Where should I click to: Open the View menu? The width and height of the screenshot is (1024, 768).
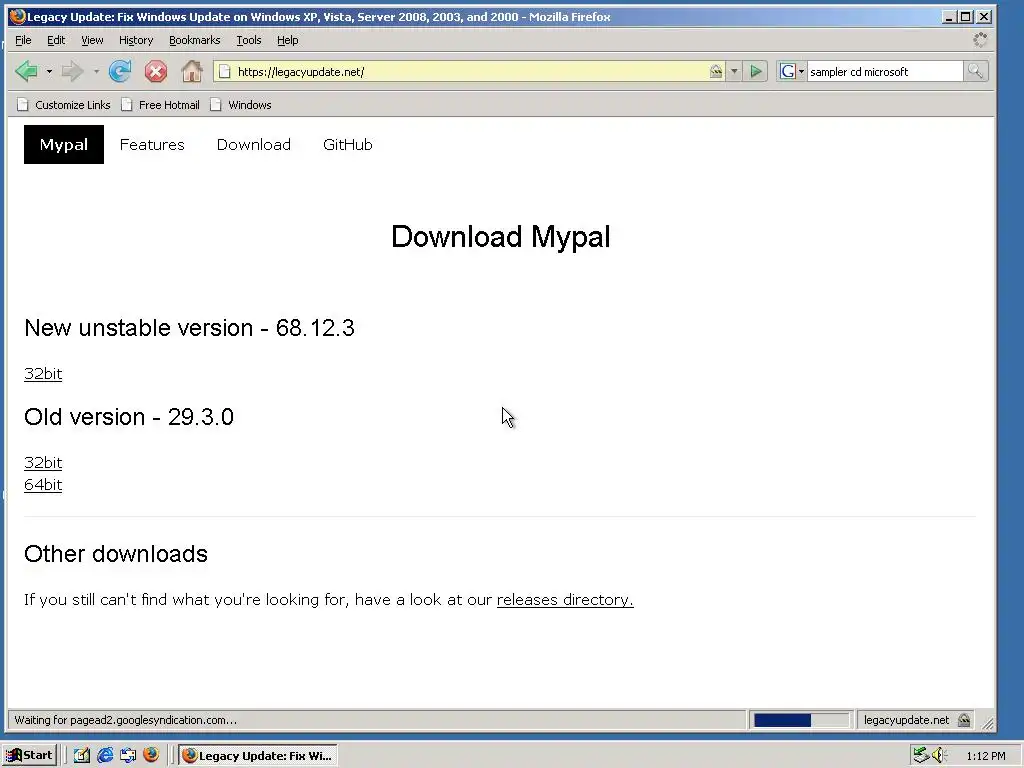coord(92,40)
